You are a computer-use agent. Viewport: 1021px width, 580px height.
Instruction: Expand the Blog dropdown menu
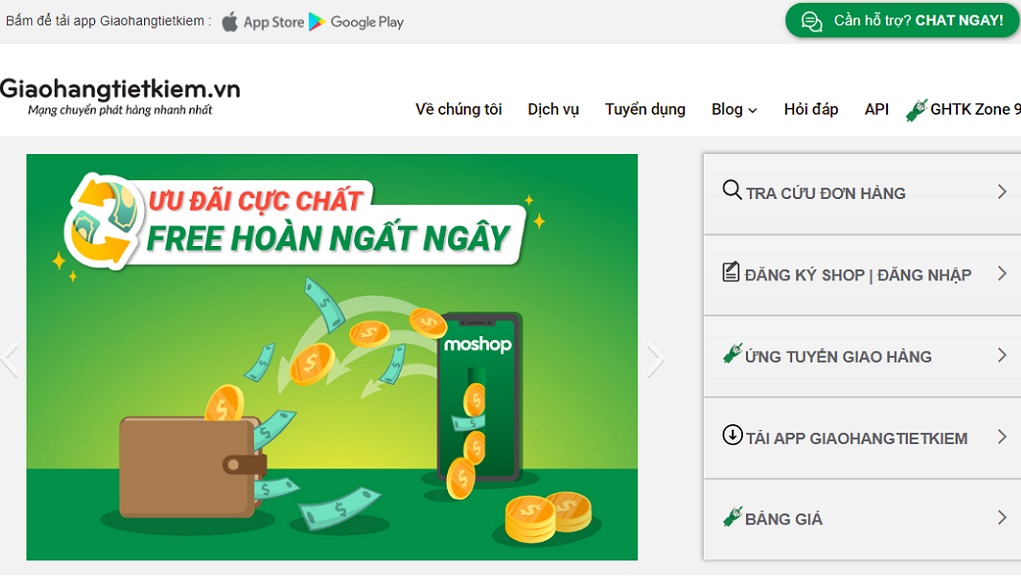[734, 109]
